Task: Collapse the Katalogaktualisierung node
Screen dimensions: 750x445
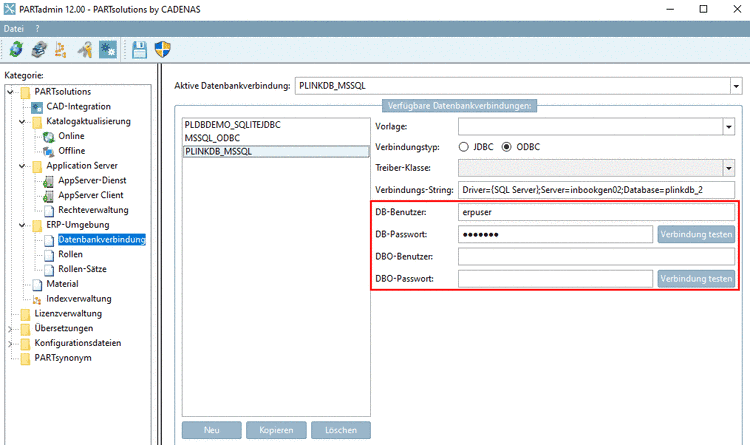Action: tap(22, 122)
